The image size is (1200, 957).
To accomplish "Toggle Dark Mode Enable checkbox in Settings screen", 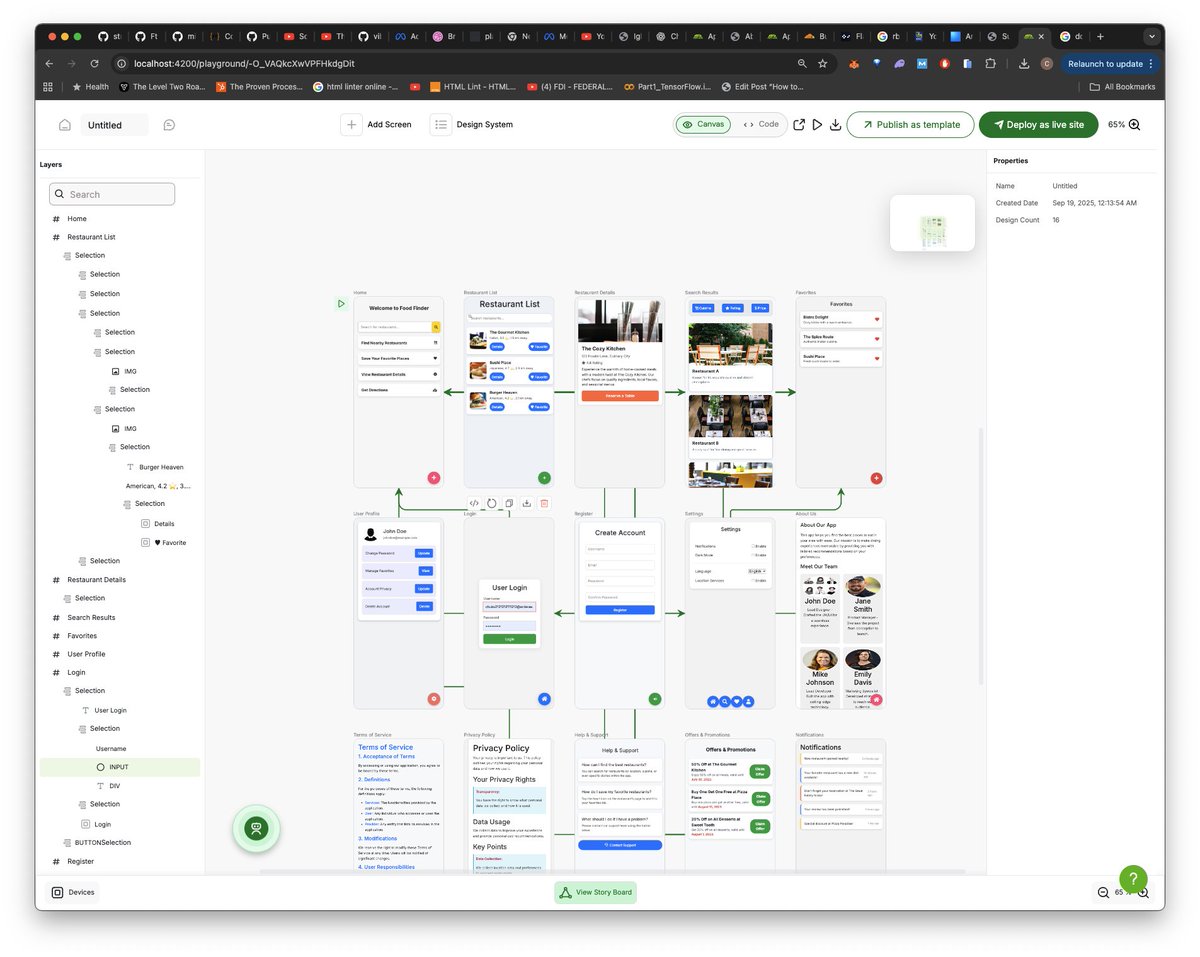I will pos(753,554).
